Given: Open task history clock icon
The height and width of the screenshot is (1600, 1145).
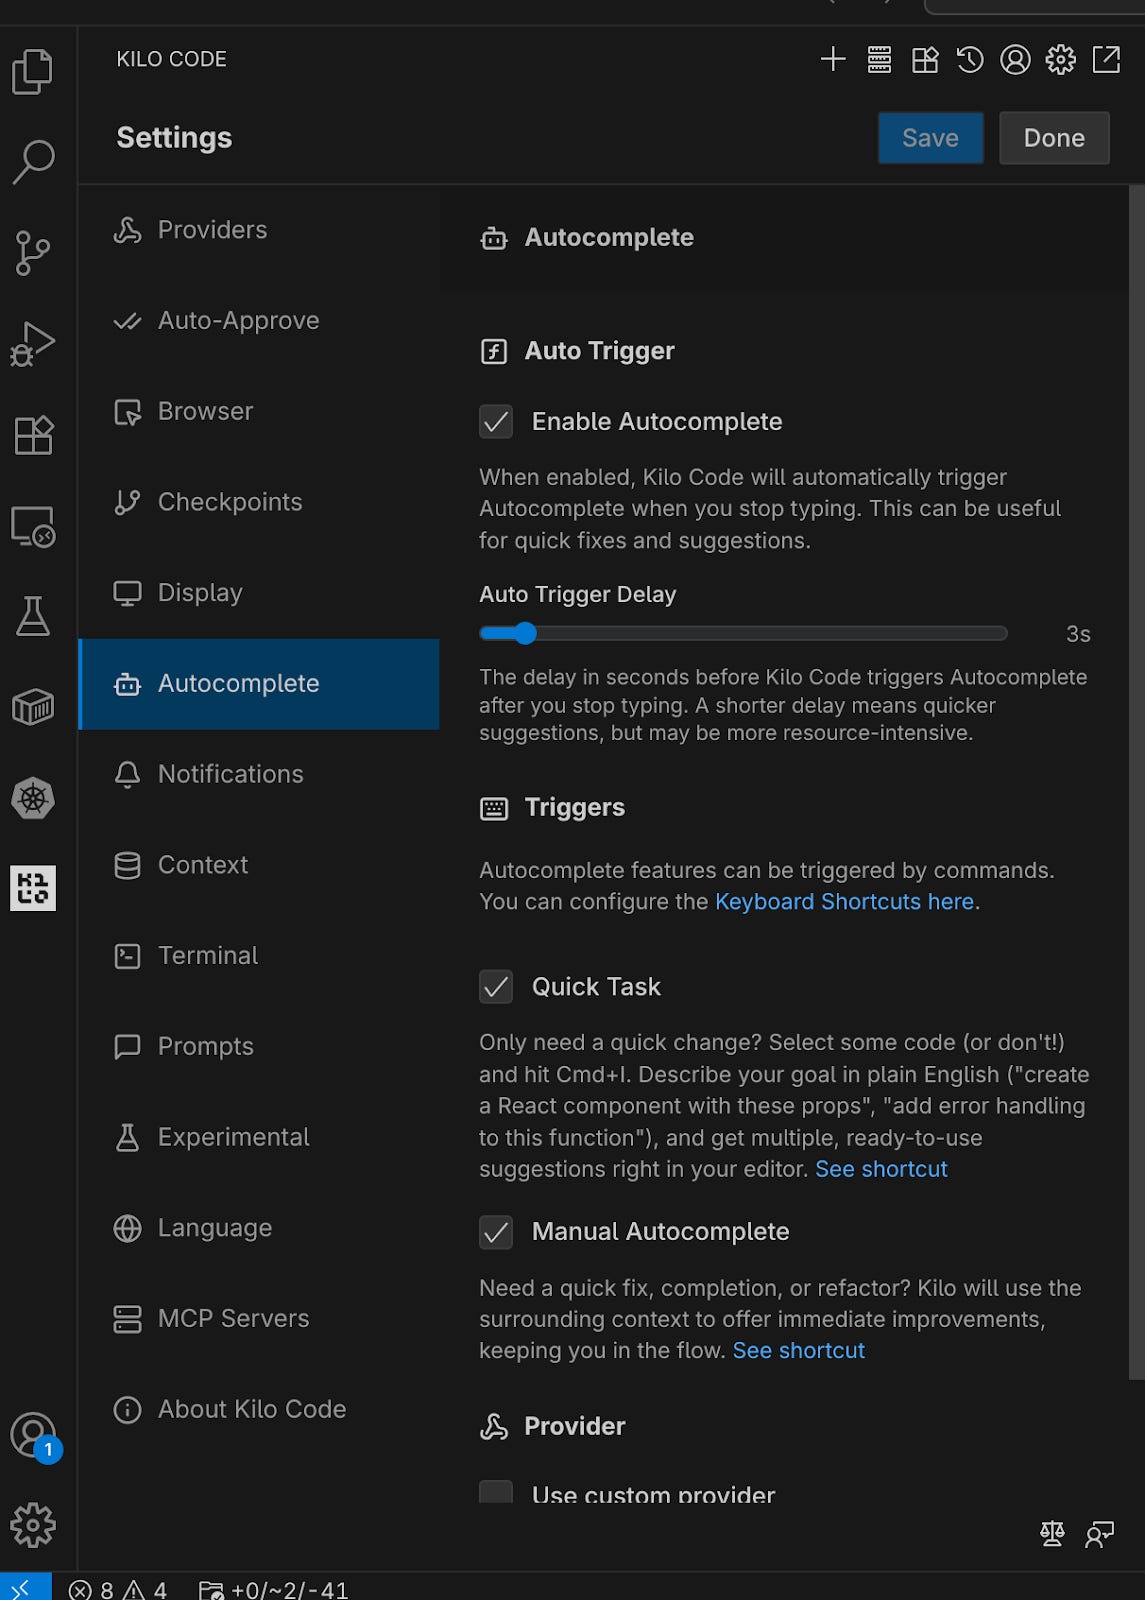Looking at the screenshot, I should tap(970, 59).
